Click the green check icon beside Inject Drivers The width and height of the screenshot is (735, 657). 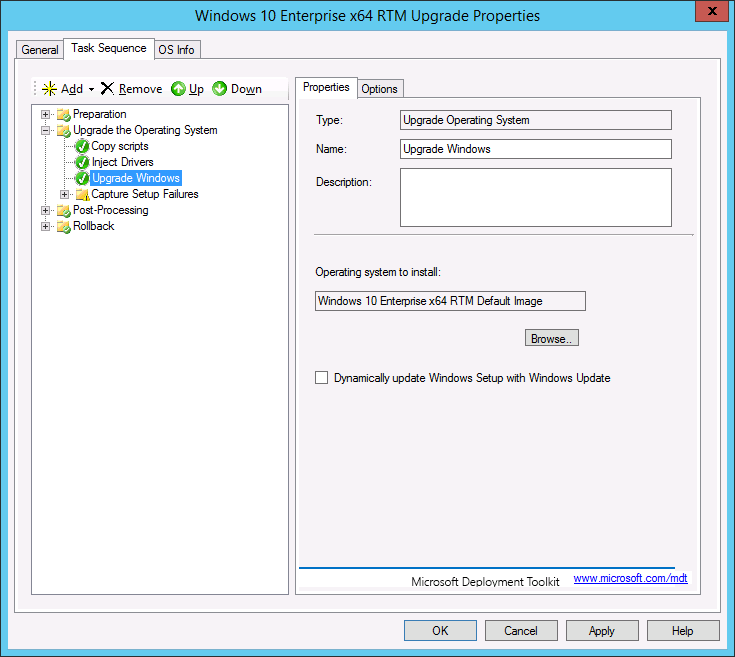click(82, 162)
